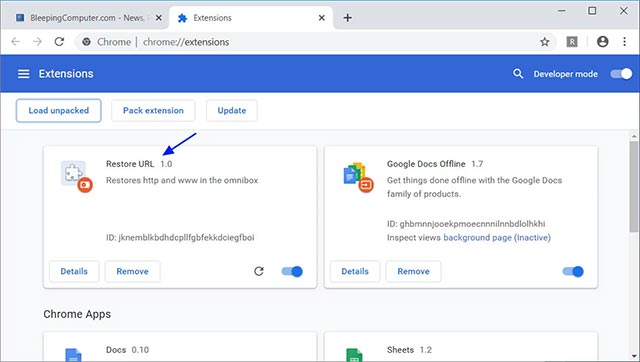Image resolution: width=640 pixels, height=362 pixels.
Task: Click the R extension icon in the toolbar
Action: (x=572, y=42)
